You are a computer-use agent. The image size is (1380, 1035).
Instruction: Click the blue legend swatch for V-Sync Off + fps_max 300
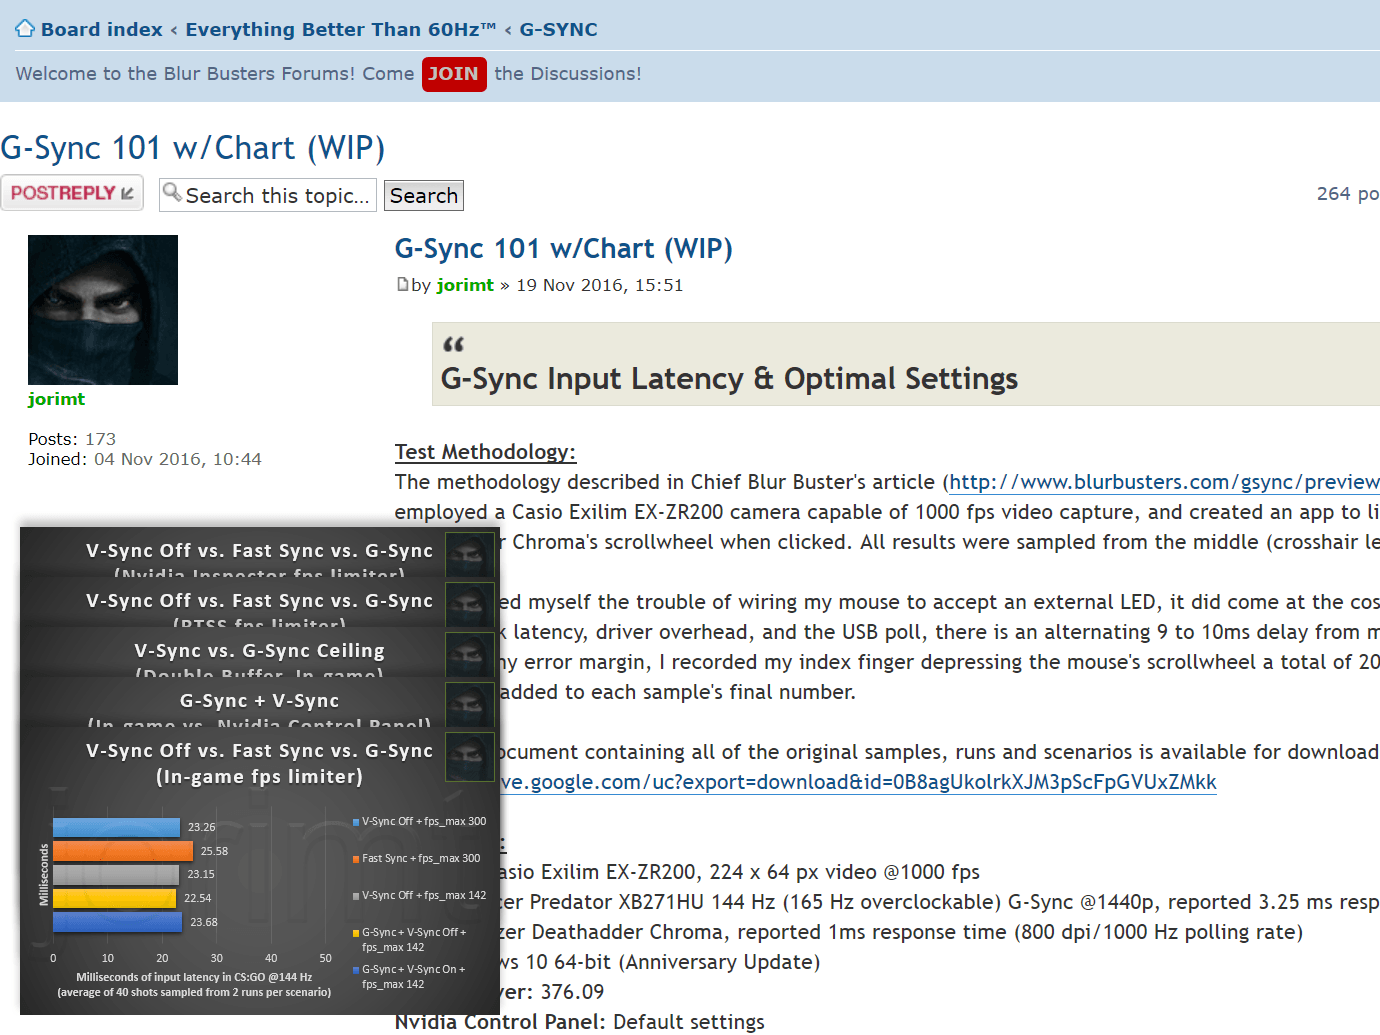tap(355, 822)
